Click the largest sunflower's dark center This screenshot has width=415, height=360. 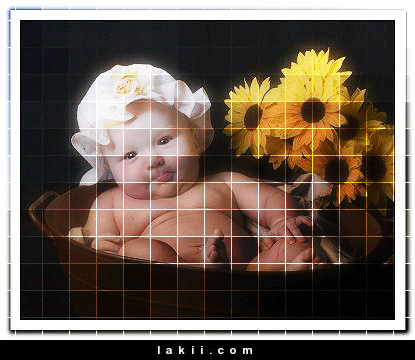pos(313,110)
